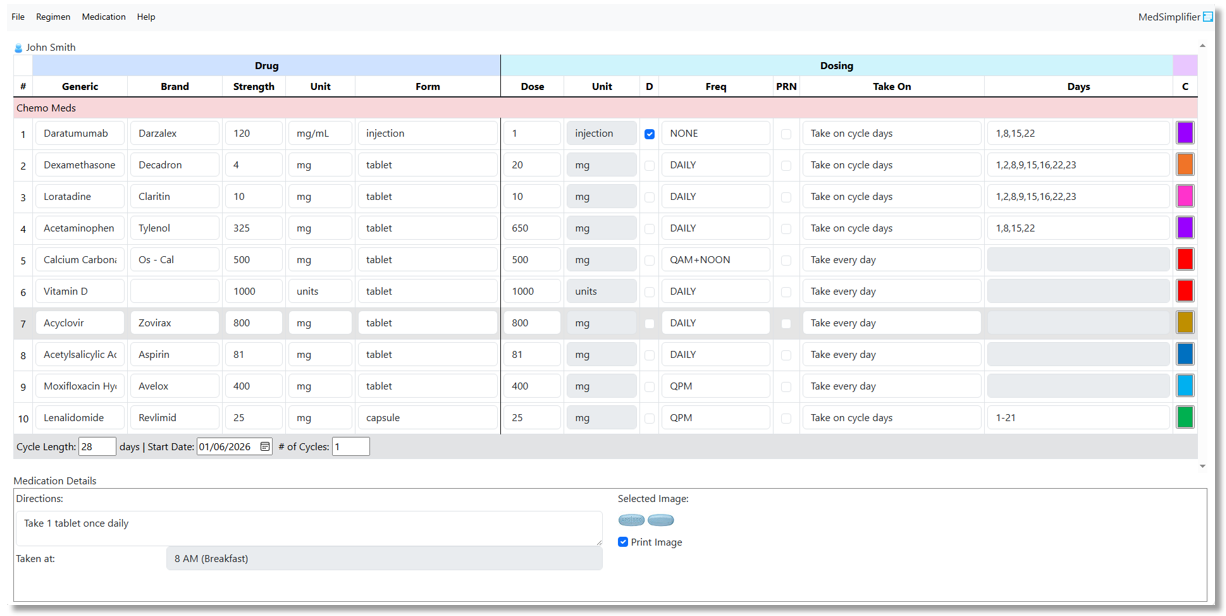Click the Freq column header

(716, 87)
